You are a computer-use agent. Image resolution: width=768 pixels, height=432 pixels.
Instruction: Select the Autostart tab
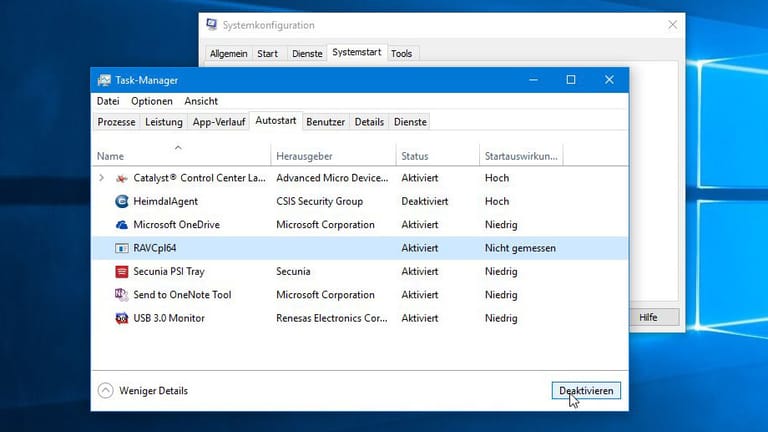[x=276, y=120]
